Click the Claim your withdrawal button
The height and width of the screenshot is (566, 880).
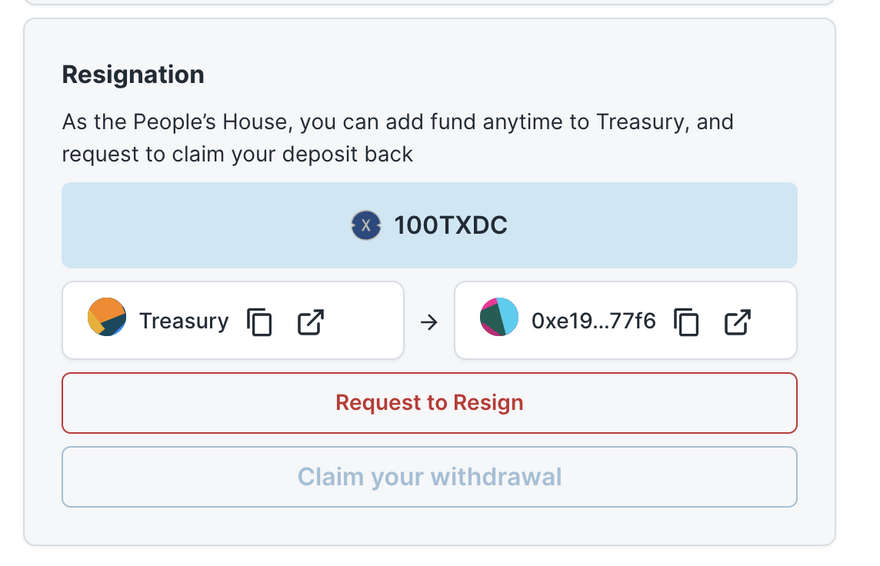[x=429, y=477]
